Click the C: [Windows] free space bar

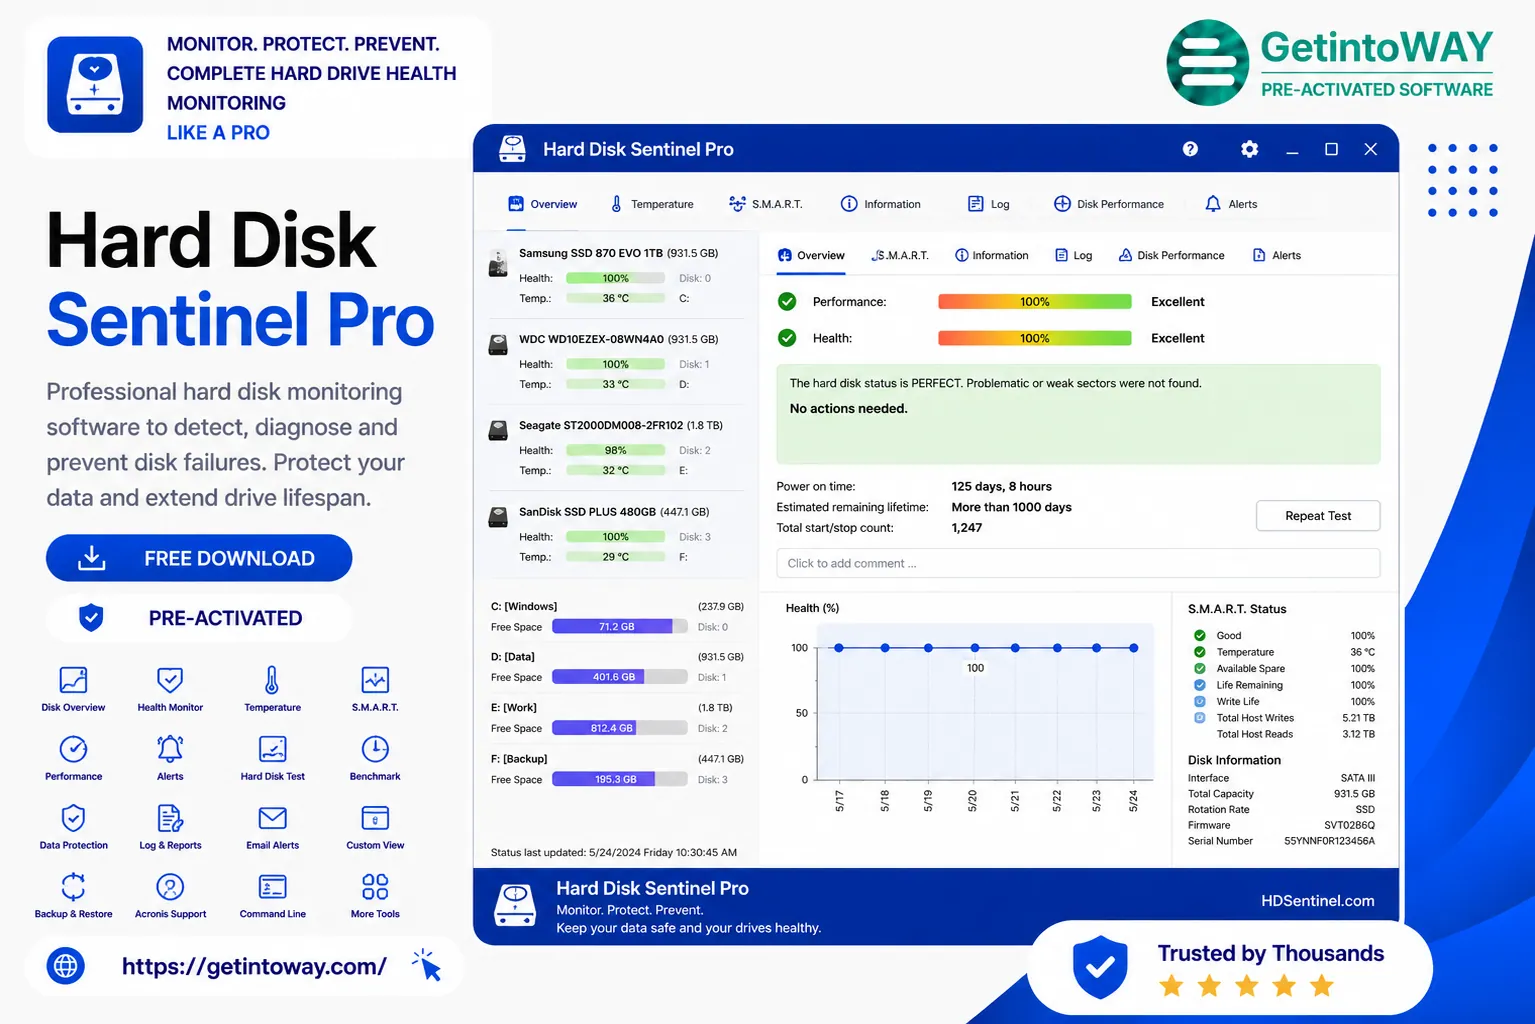[620, 627]
